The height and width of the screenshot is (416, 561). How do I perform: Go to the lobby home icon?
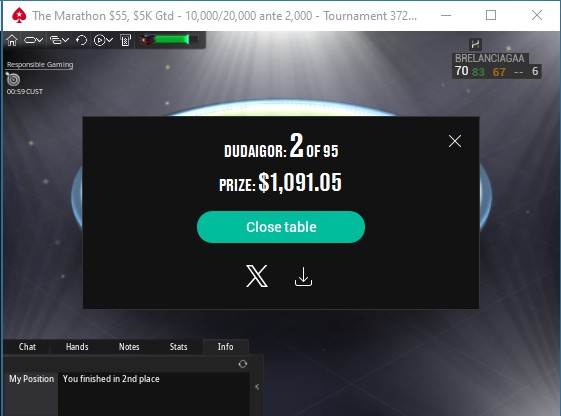coord(12,40)
